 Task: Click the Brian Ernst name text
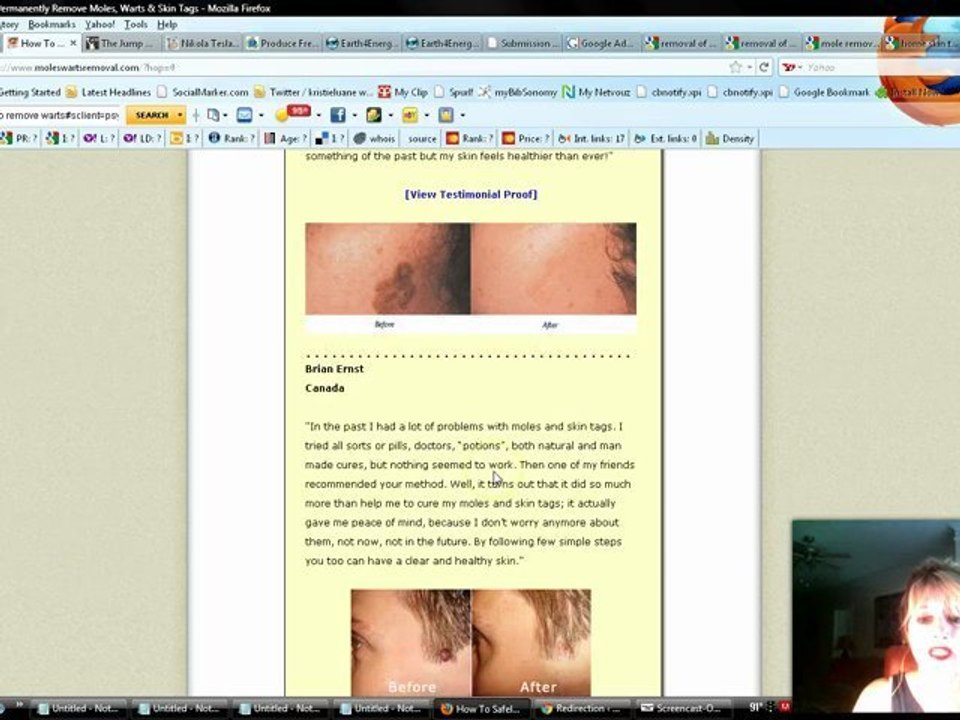(334, 369)
